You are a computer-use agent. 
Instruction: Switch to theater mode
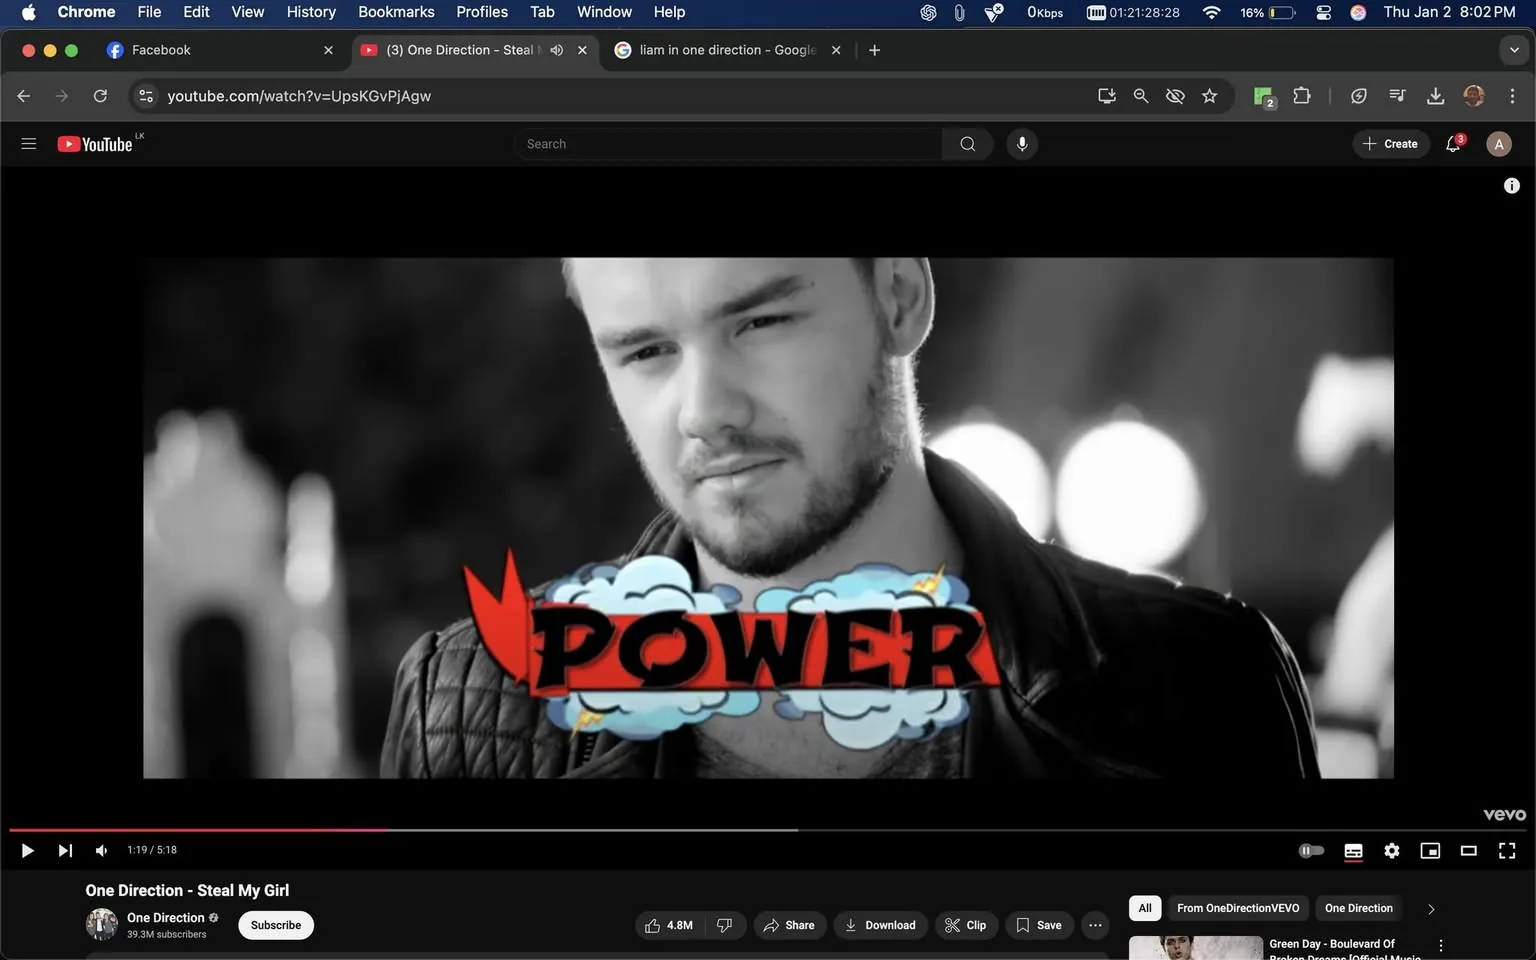click(x=1468, y=851)
